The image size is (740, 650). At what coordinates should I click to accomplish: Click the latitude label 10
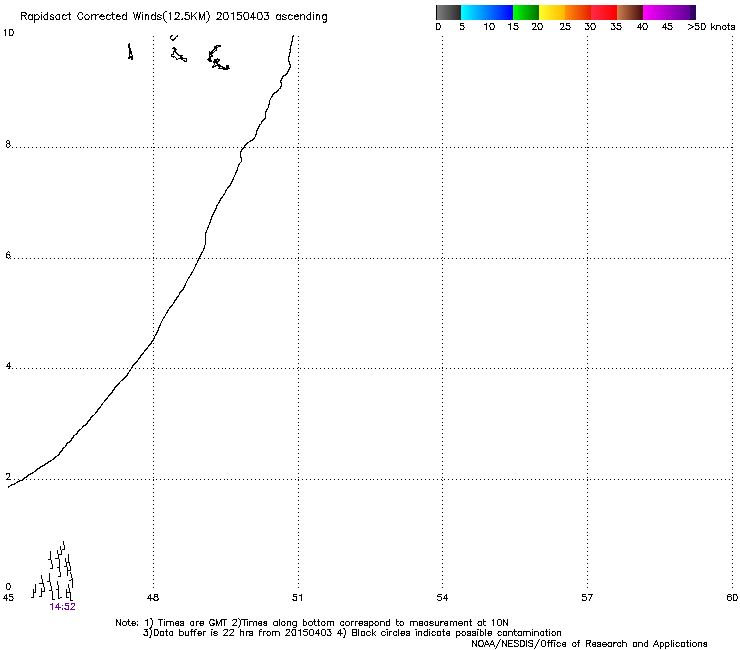(8, 33)
